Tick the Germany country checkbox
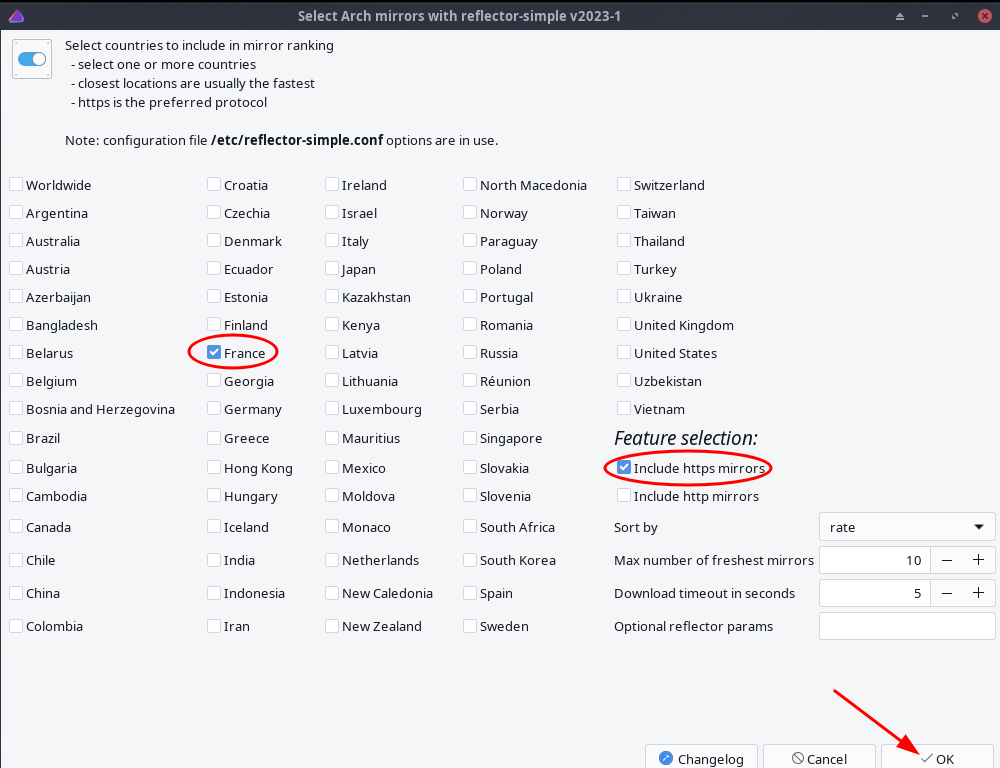 pyautogui.click(x=215, y=409)
